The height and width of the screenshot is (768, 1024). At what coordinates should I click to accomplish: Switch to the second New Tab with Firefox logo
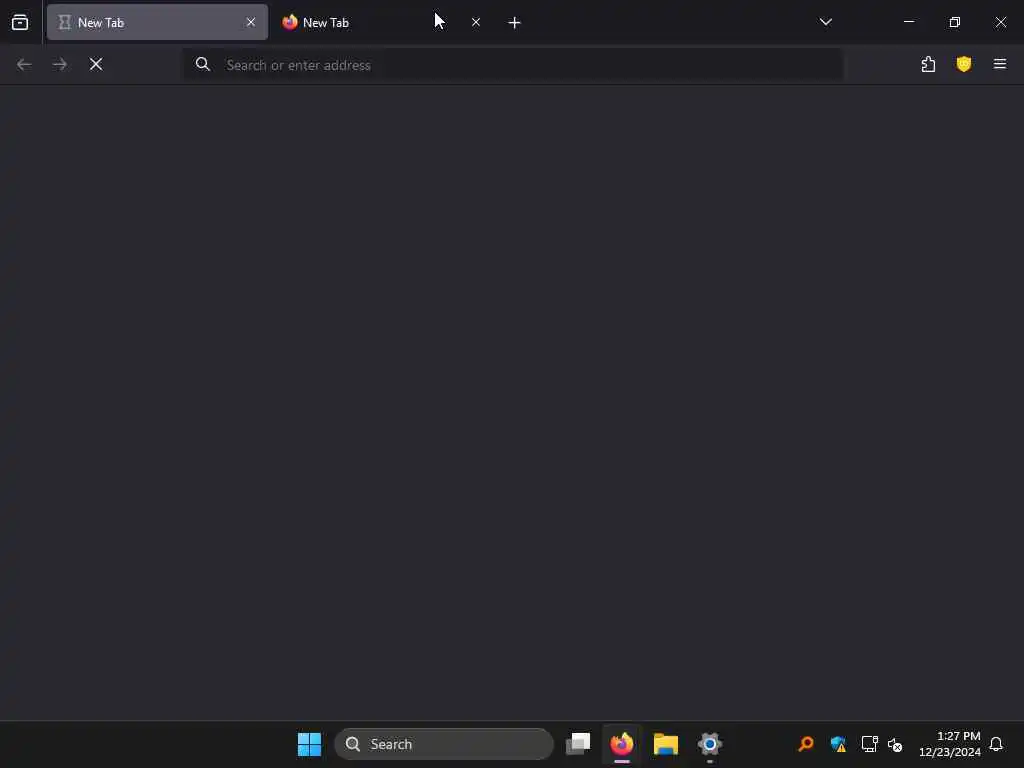coord(380,22)
